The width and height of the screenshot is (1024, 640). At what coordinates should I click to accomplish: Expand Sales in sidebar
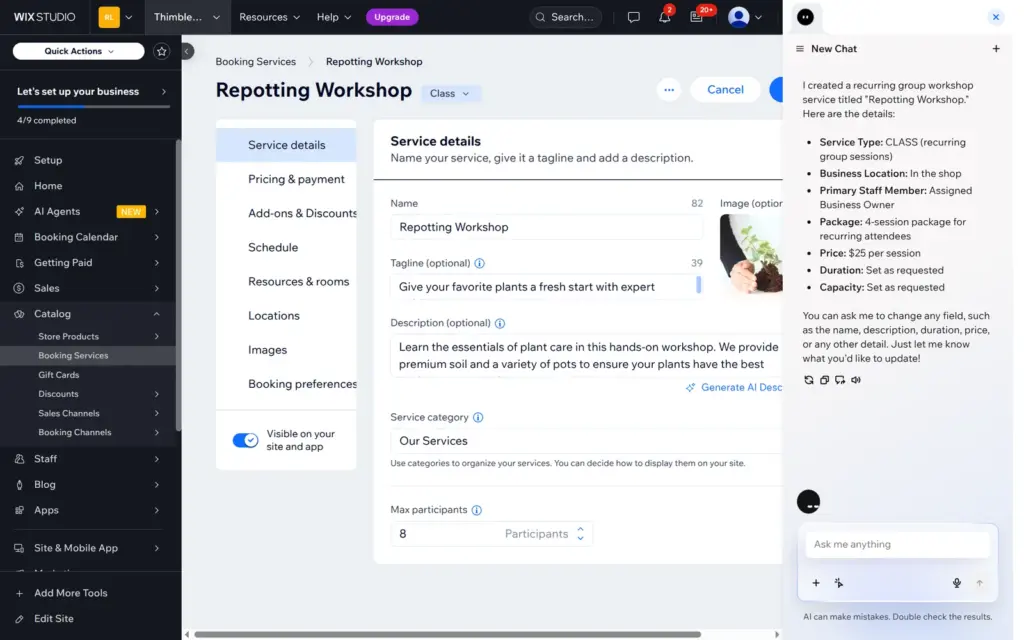pyautogui.click(x=157, y=288)
